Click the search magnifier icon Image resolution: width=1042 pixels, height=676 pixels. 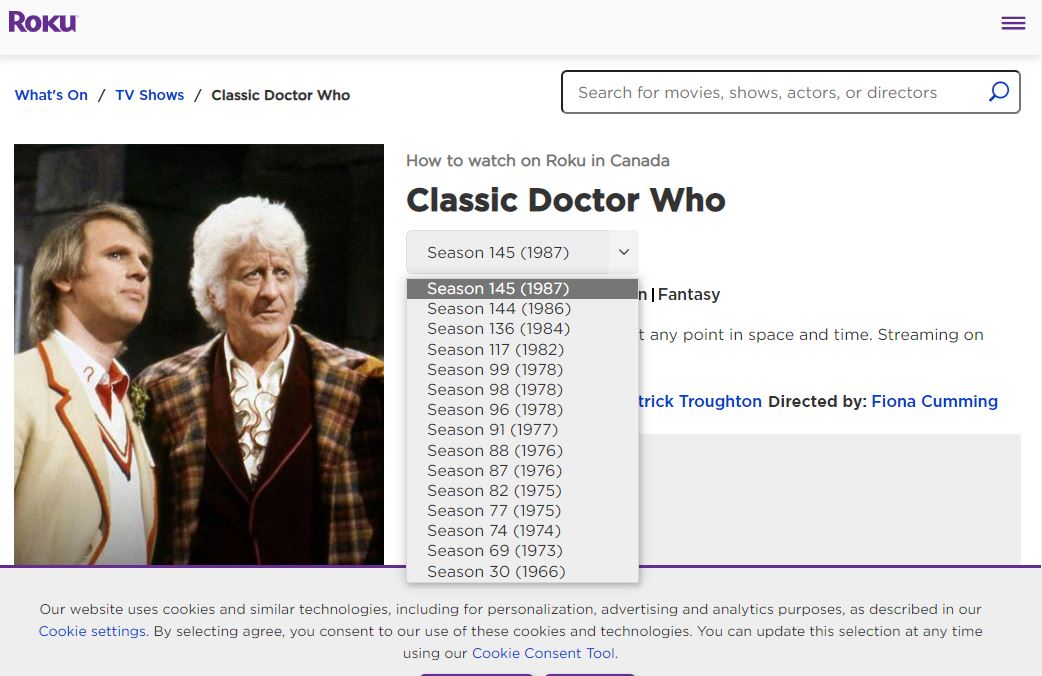pyautogui.click(x=998, y=92)
